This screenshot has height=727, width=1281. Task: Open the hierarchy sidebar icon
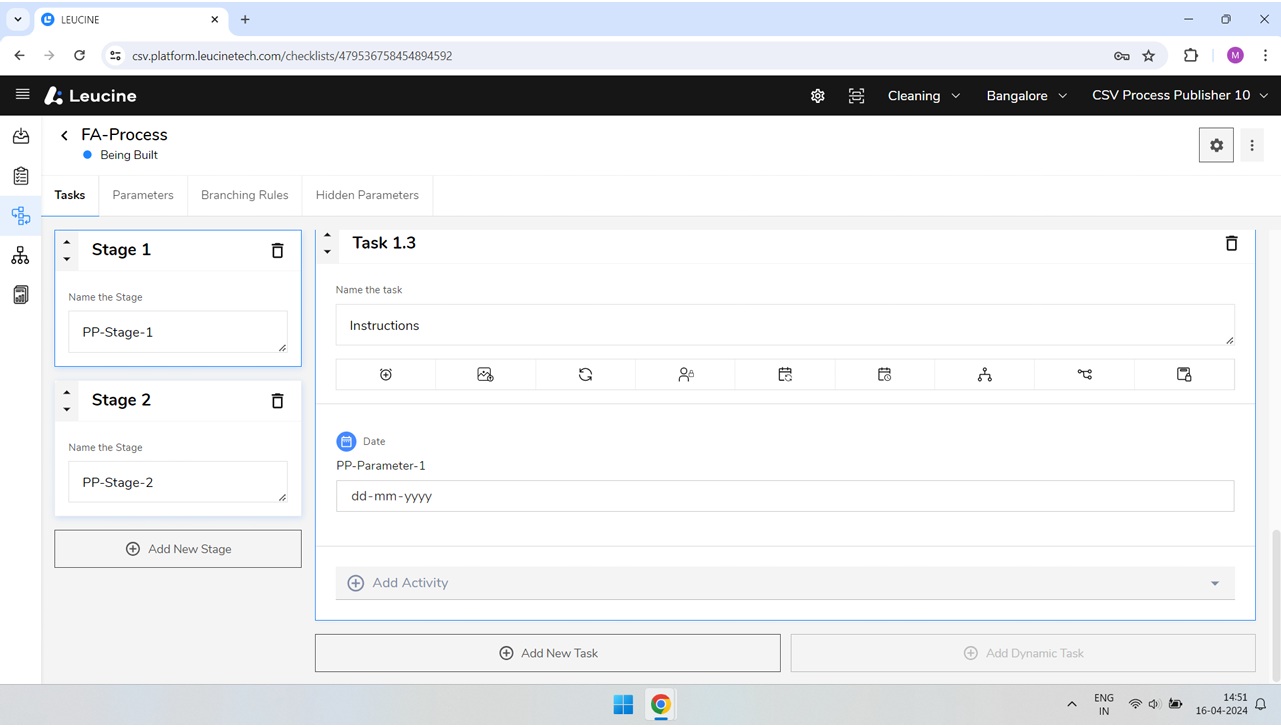click(21, 256)
